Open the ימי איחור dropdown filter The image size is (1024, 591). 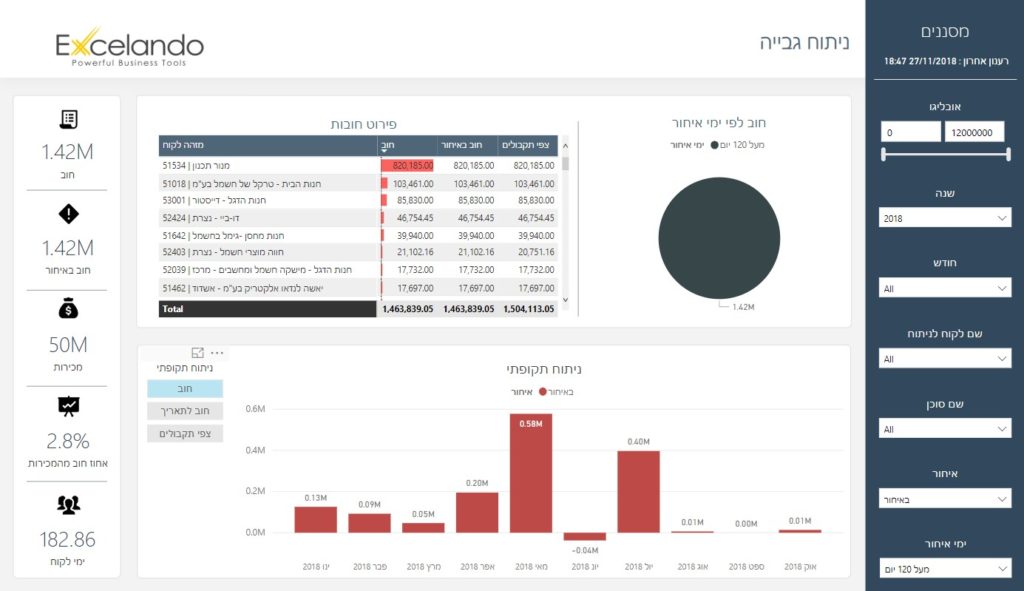point(945,569)
